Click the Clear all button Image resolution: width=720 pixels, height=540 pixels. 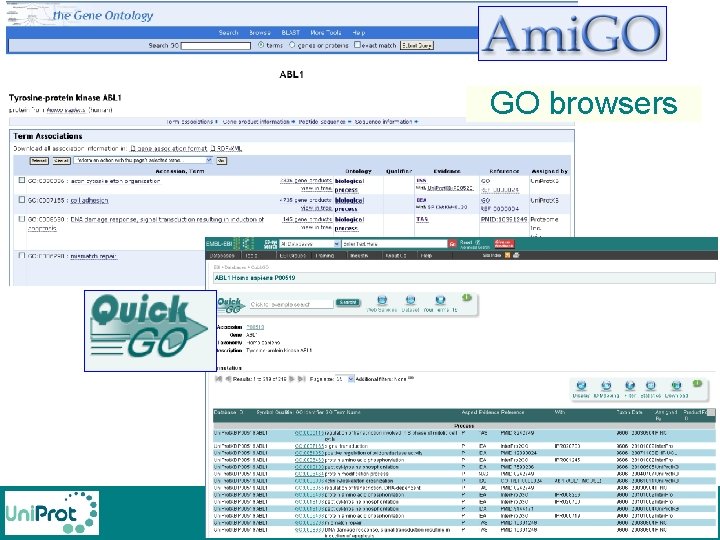tap(61, 161)
